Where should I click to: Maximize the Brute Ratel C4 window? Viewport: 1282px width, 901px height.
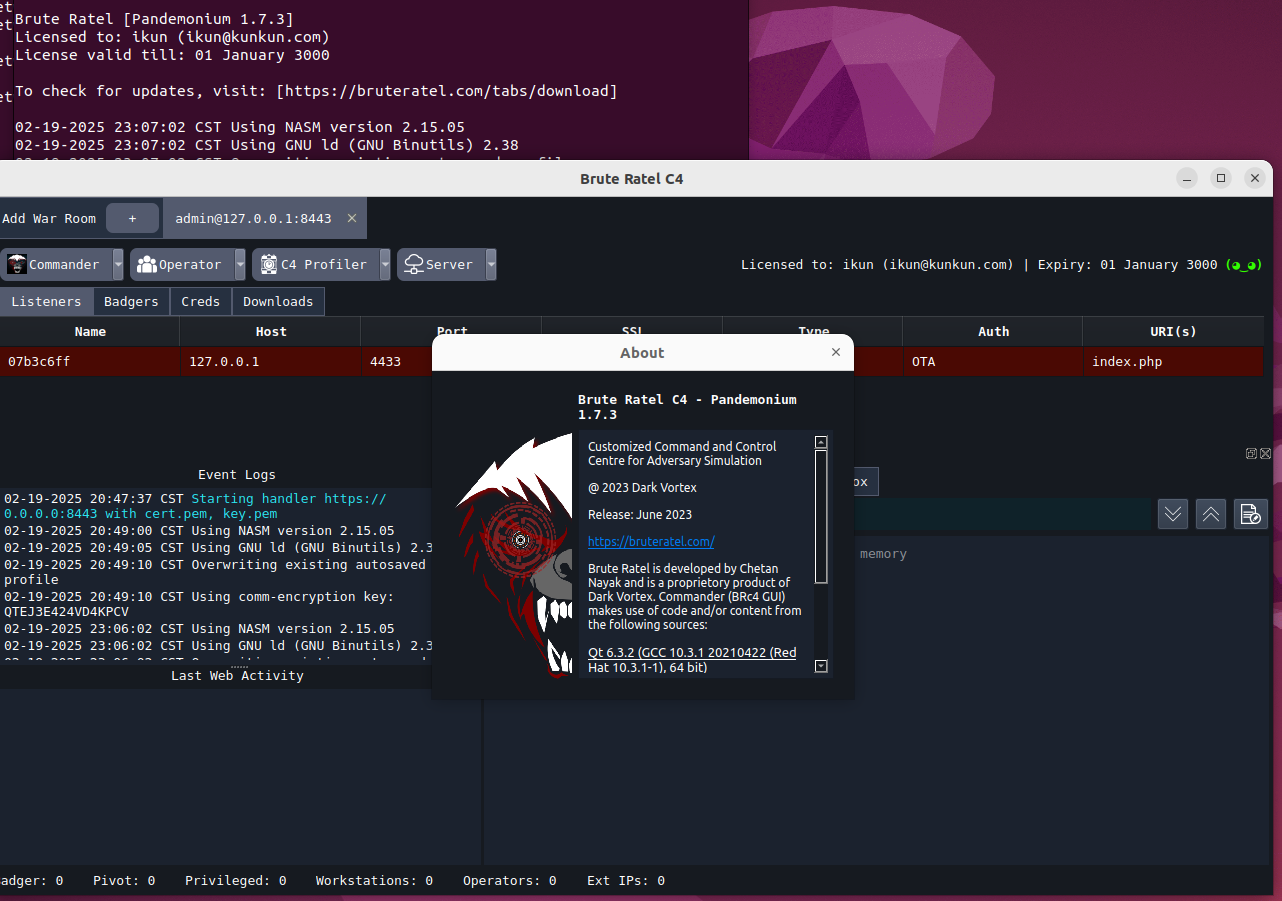[x=1220, y=178]
